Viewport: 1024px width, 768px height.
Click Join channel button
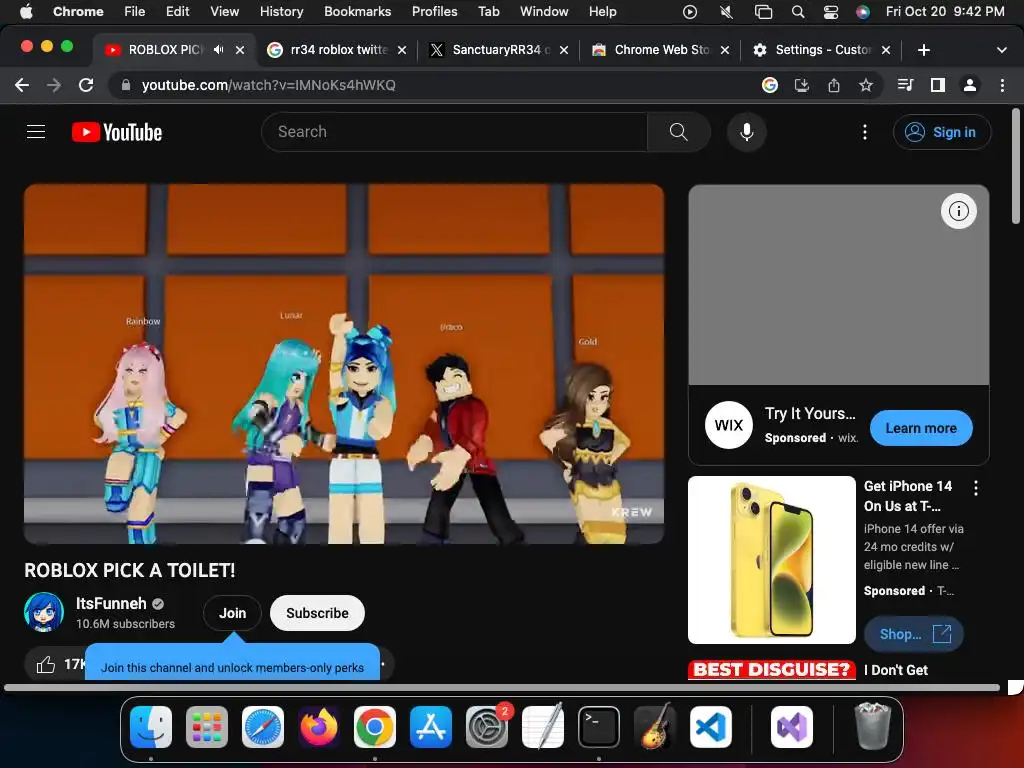[232, 613]
